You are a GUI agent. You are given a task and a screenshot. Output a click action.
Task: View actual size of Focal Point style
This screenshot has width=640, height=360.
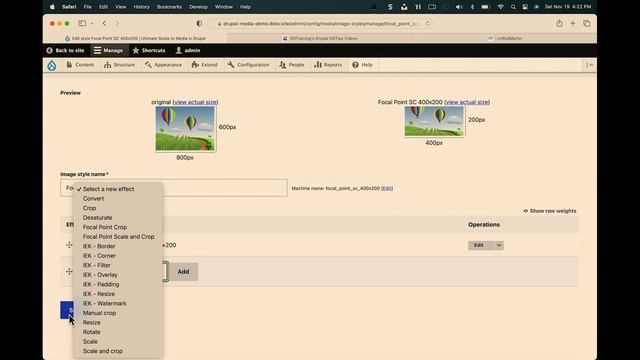pyautogui.click(x=467, y=102)
